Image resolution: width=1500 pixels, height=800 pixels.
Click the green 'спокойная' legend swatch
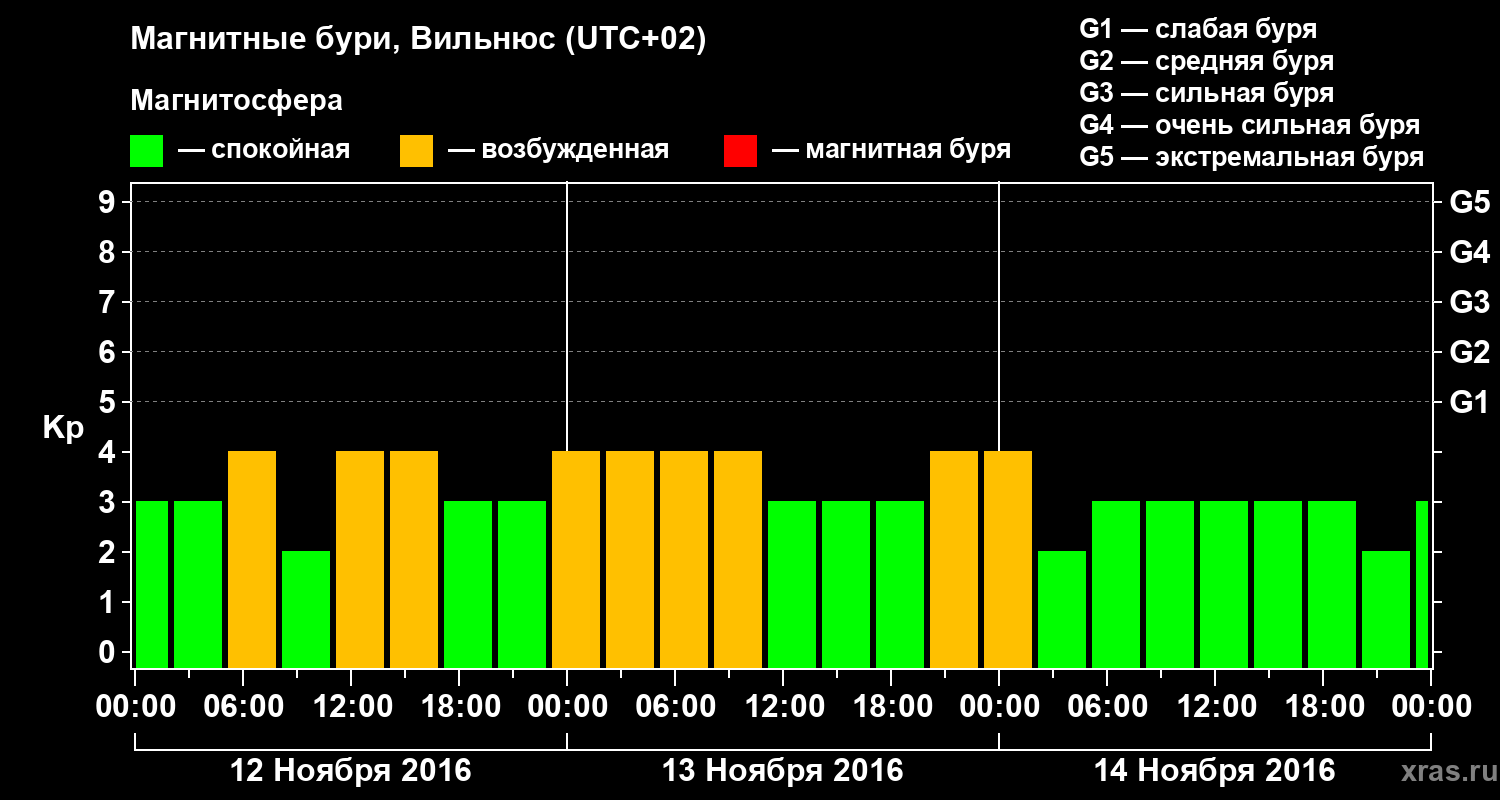(147, 151)
